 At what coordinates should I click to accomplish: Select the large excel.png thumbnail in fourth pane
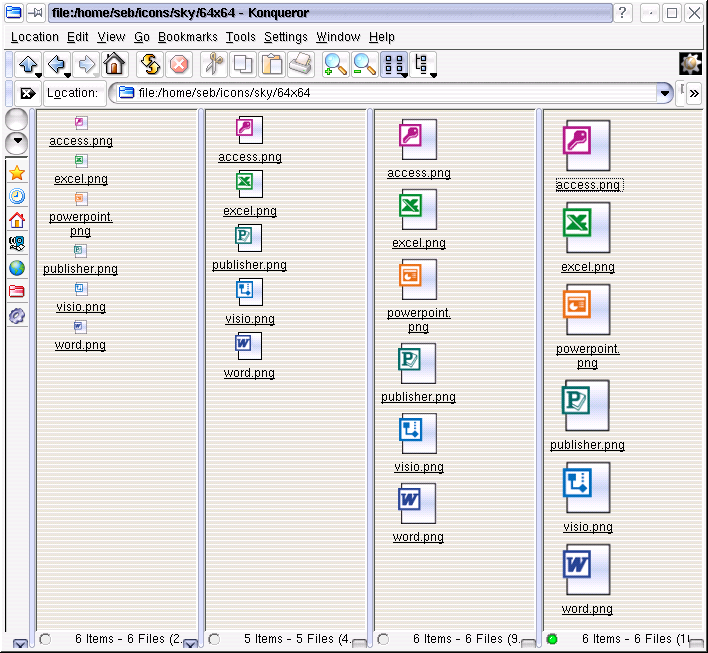(x=586, y=228)
